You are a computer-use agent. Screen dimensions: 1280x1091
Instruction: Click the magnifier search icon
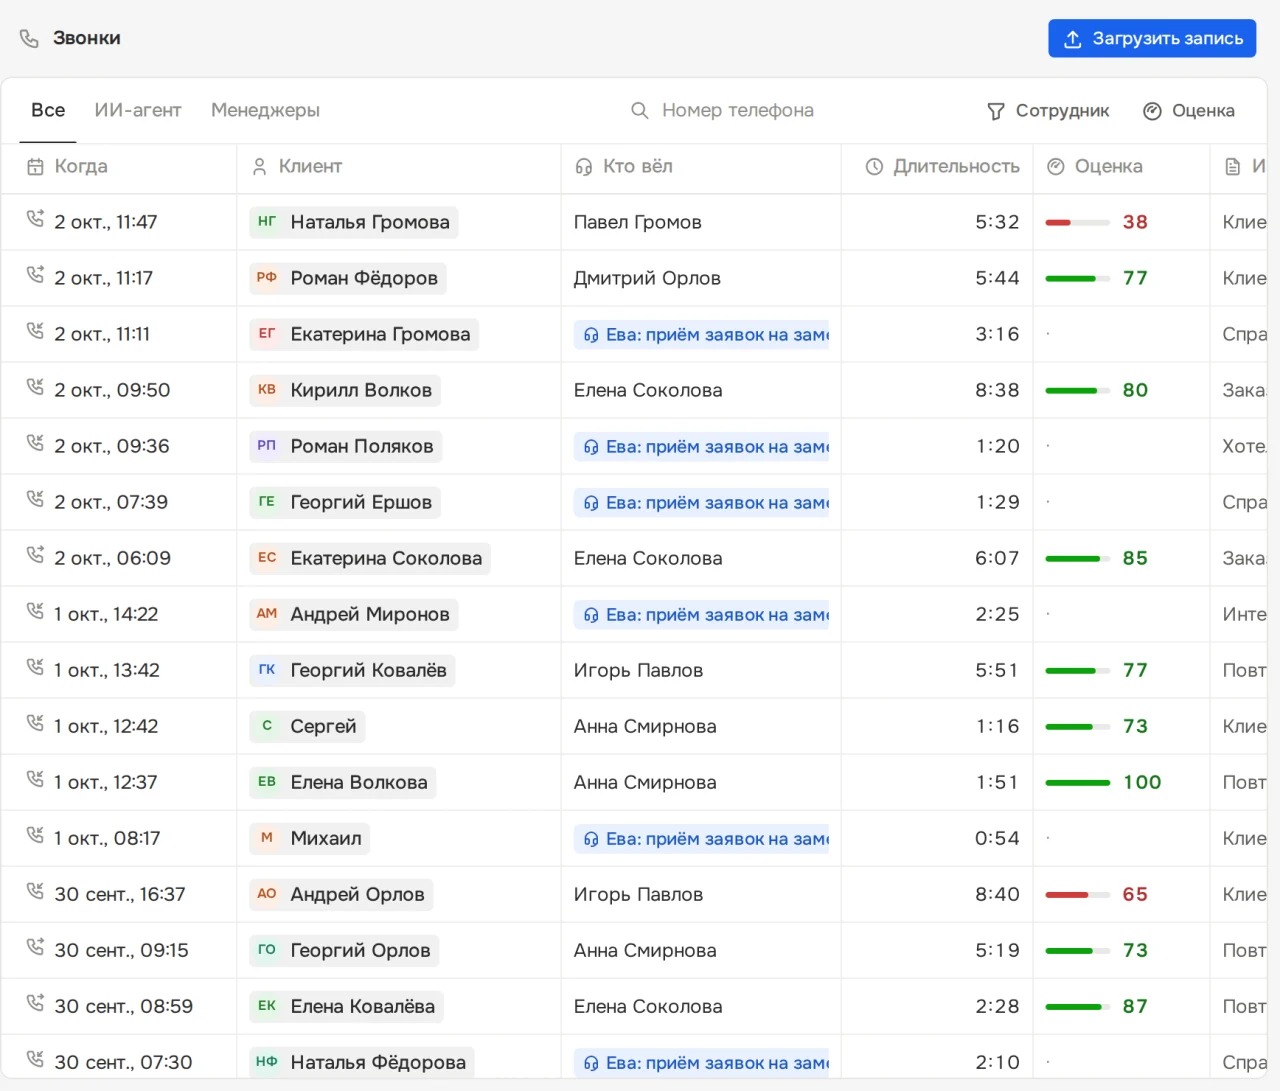pos(640,110)
